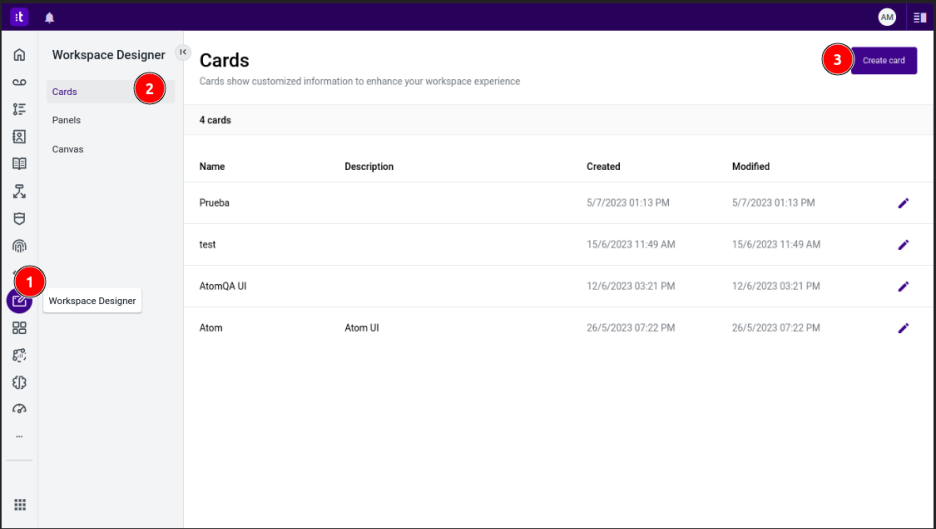Select the Cards menu item
Image resolution: width=936 pixels, height=529 pixels.
click(x=65, y=92)
